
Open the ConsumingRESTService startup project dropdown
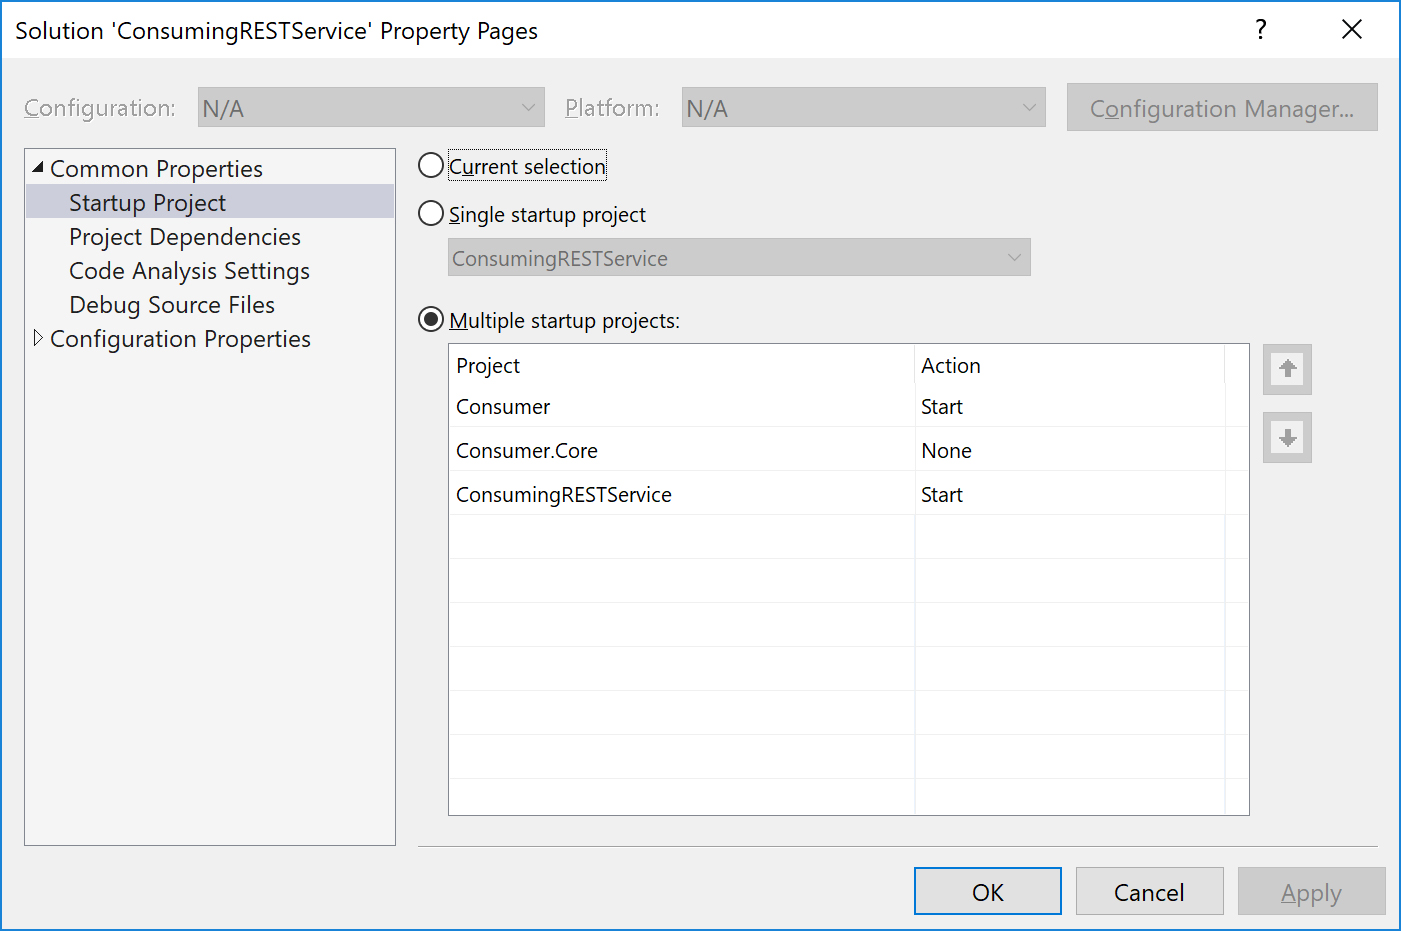(x=738, y=258)
